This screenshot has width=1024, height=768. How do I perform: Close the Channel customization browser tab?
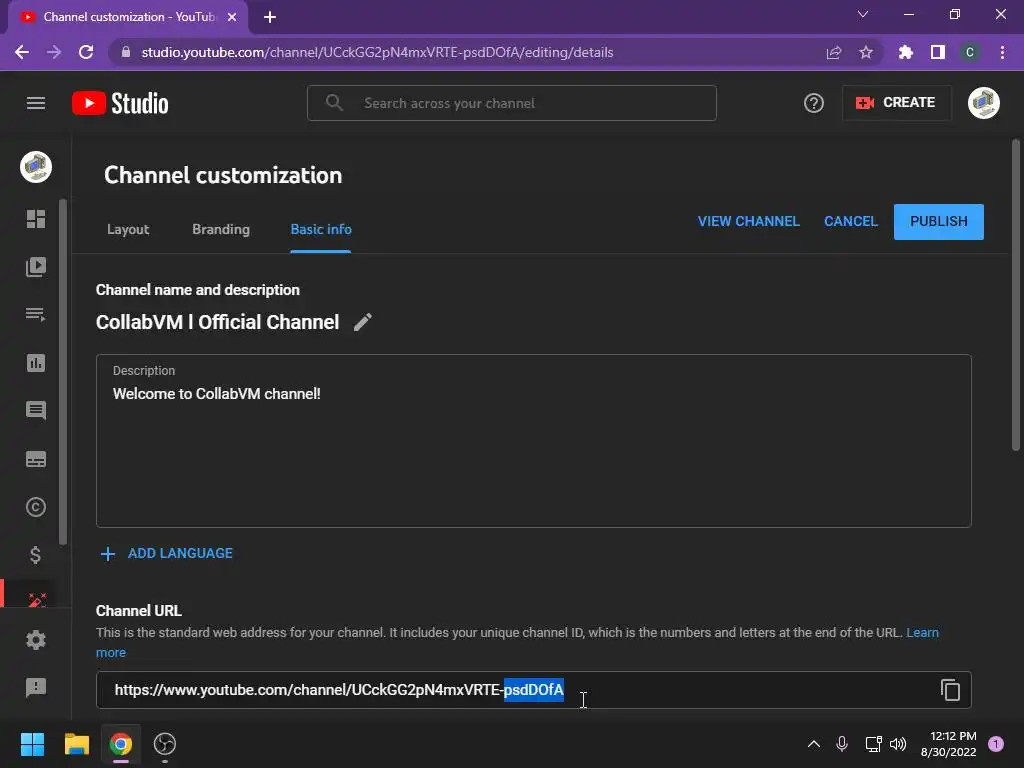click(232, 17)
